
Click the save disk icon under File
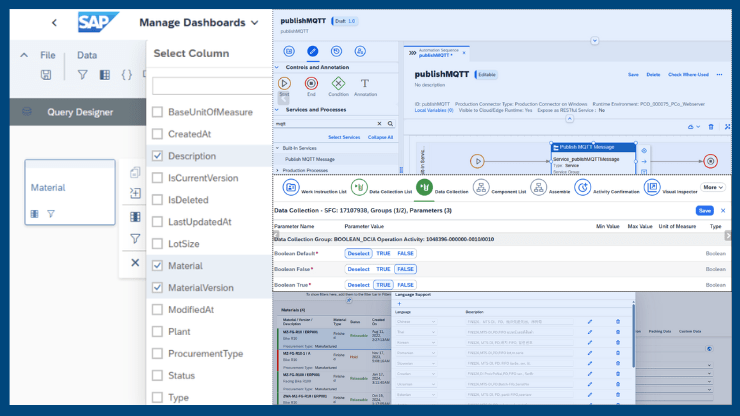pos(46,75)
